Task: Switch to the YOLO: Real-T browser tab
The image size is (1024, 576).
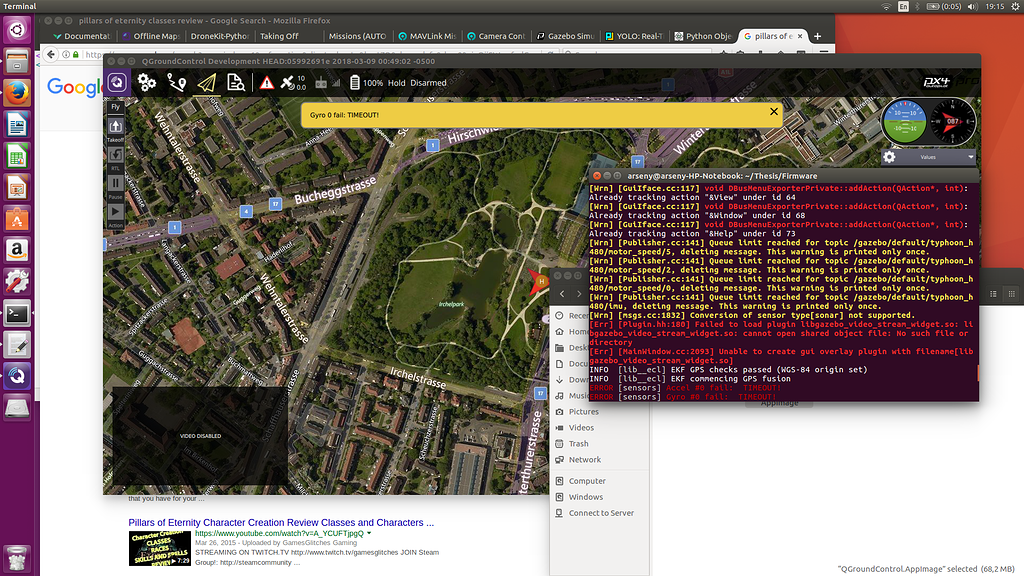Action: click(x=633, y=36)
